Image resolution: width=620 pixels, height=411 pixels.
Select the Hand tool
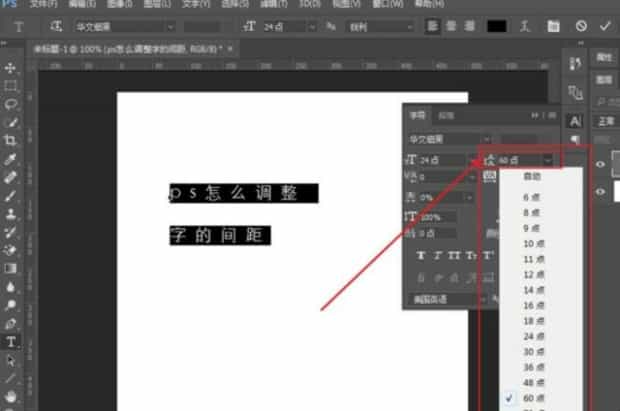[x=11, y=397]
